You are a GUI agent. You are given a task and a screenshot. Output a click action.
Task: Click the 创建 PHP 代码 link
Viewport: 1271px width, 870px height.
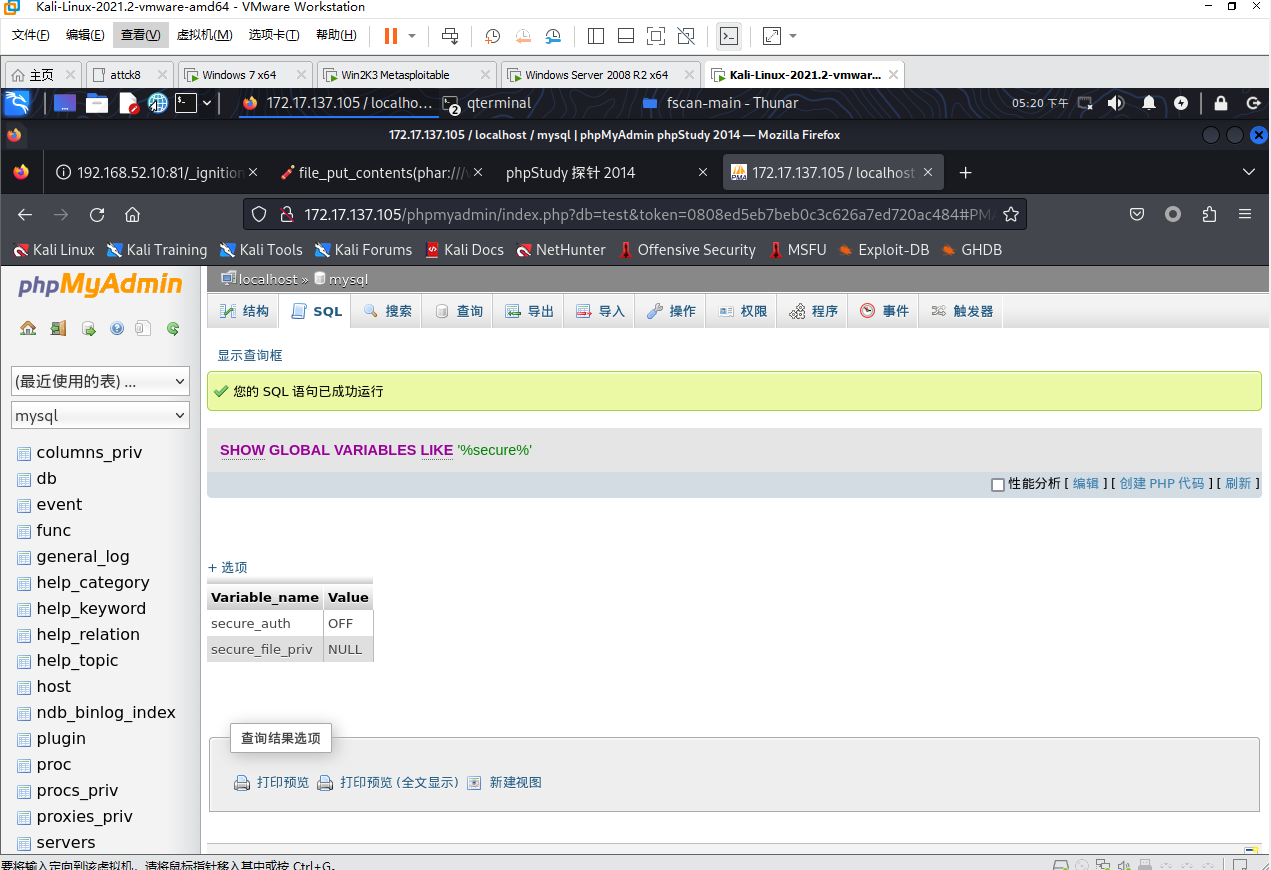pyautogui.click(x=1162, y=484)
